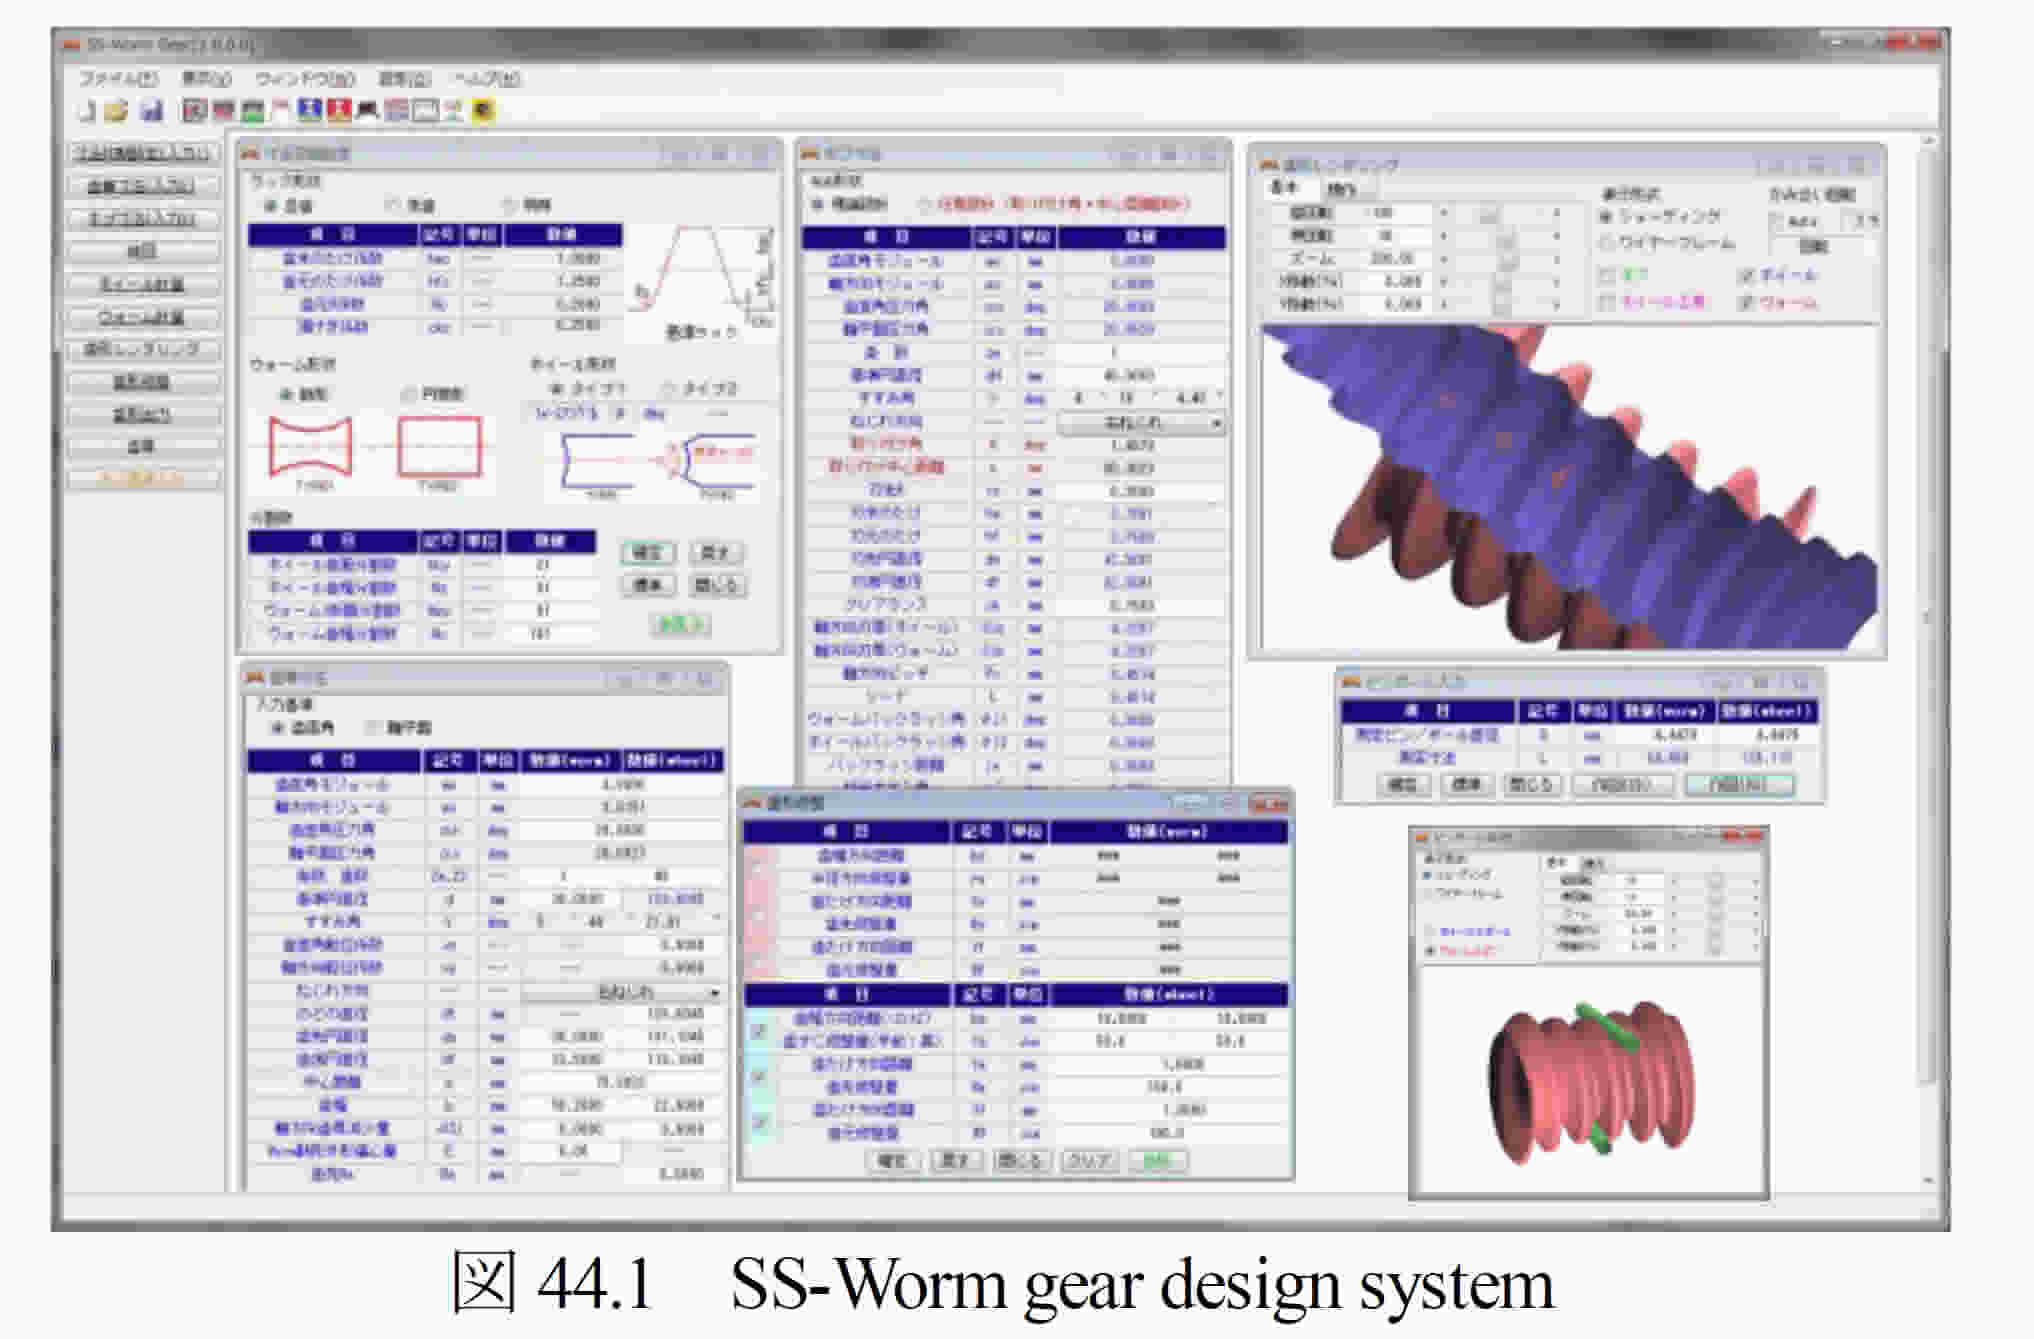The width and height of the screenshot is (2034, 1339).
Task: Open ねじれ方向 dropdown in the upper dimension window
Action: click(1141, 423)
